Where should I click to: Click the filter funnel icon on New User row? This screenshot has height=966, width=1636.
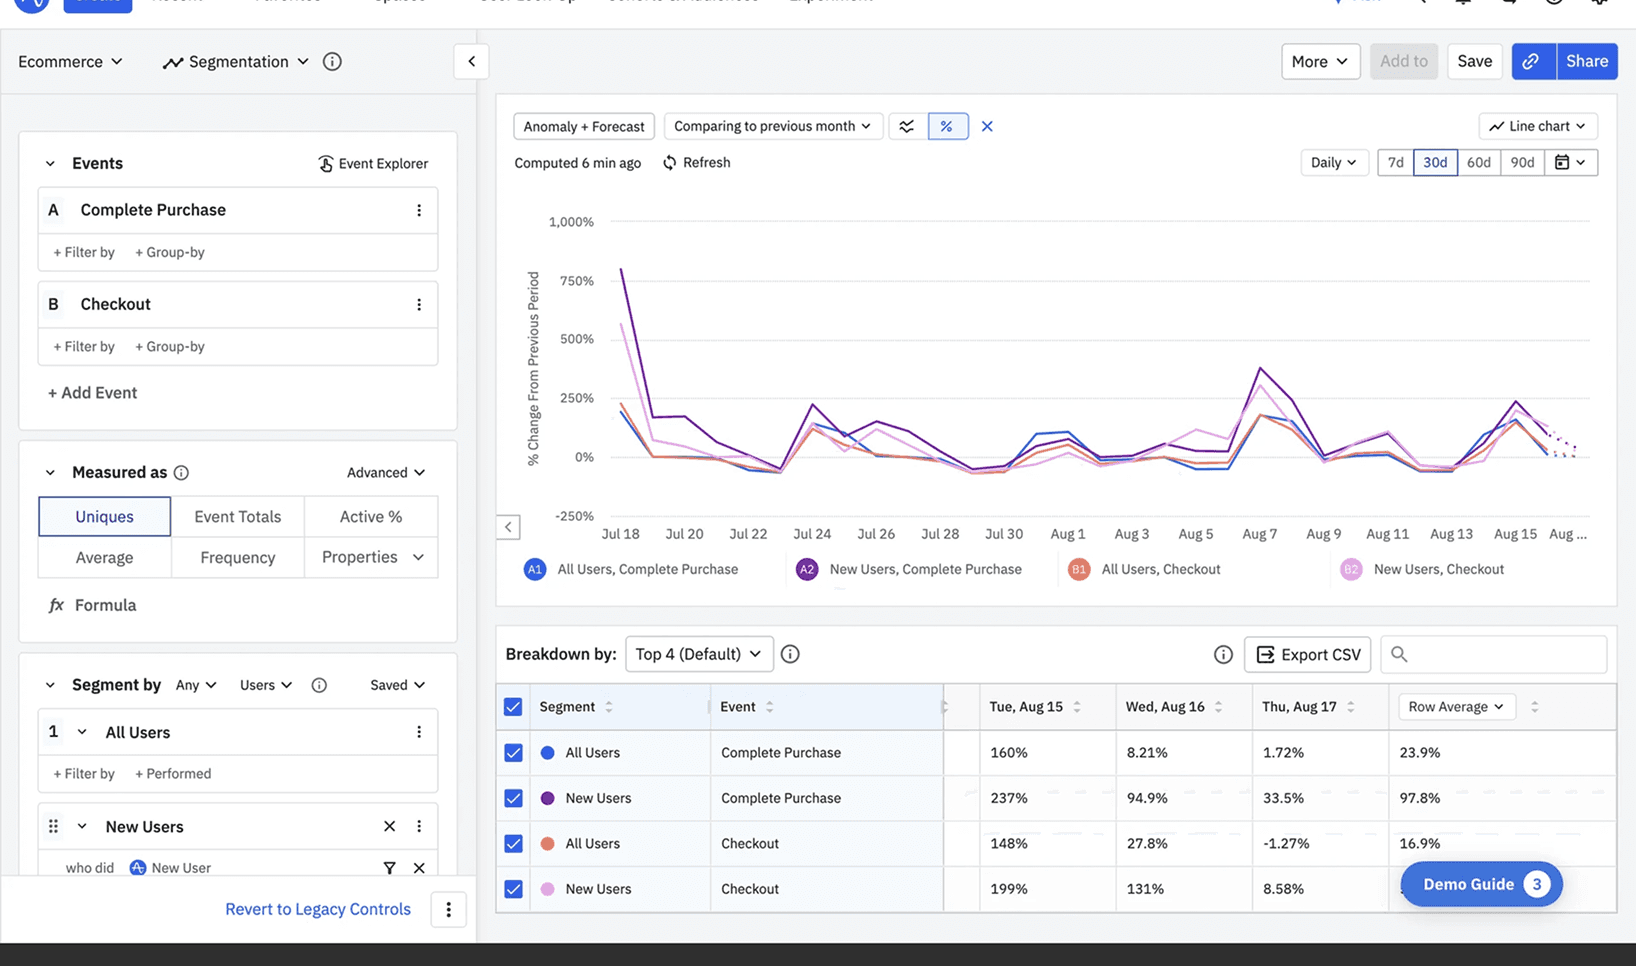tap(390, 868)
